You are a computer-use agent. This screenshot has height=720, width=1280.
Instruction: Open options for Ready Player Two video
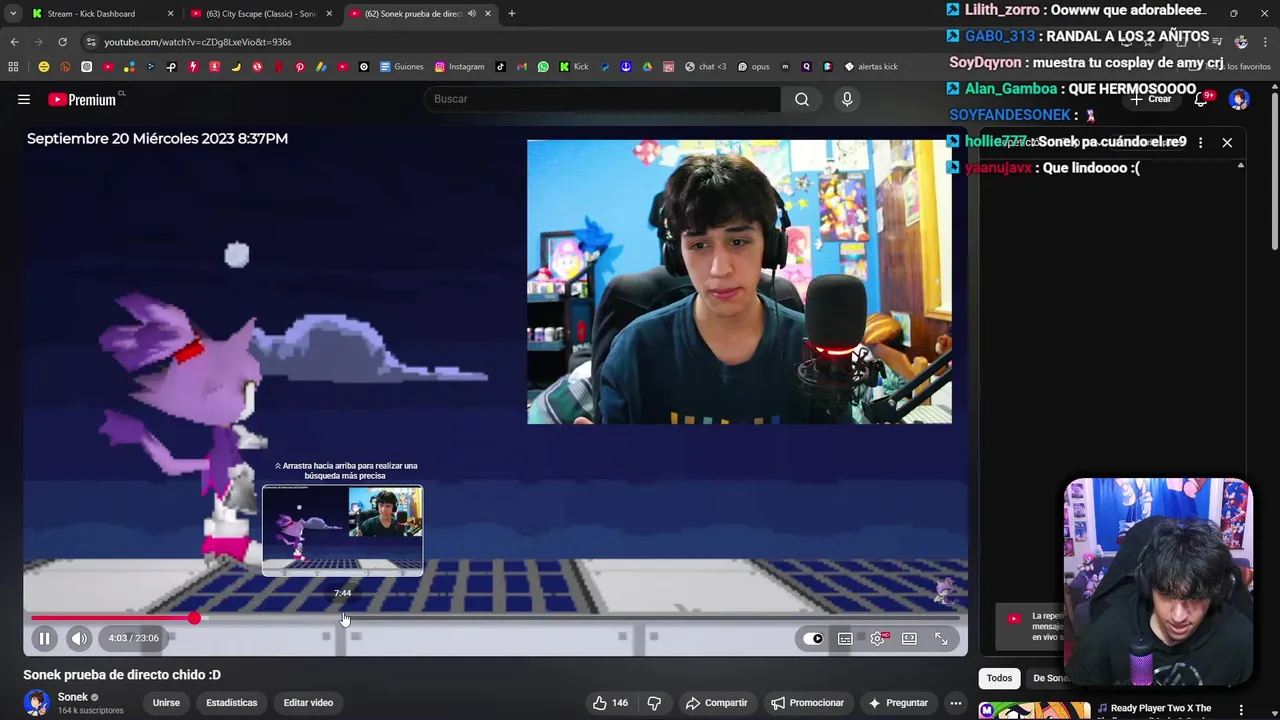(1241, 710)
